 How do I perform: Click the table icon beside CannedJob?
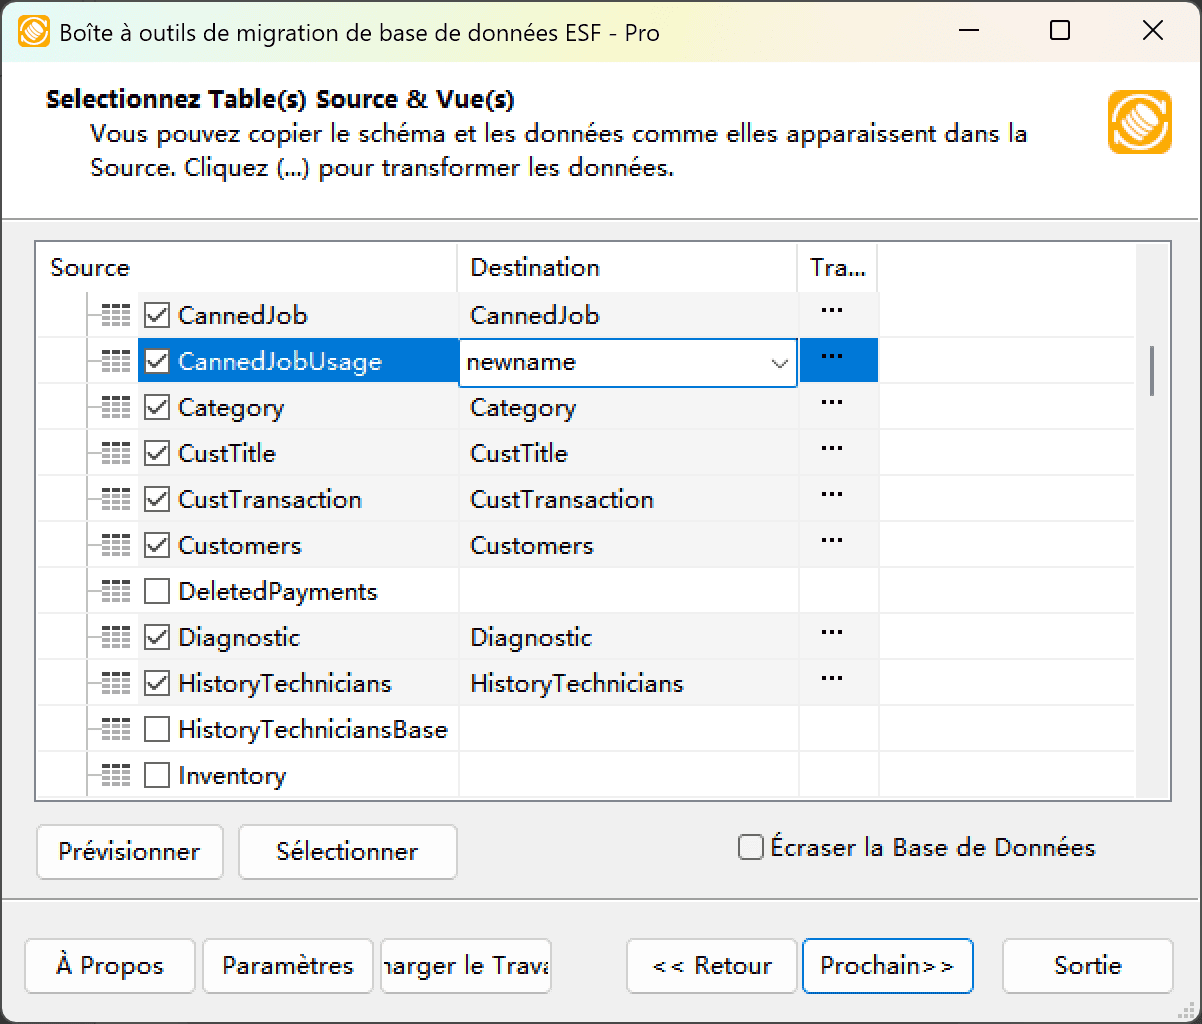[x=116, y=316]
